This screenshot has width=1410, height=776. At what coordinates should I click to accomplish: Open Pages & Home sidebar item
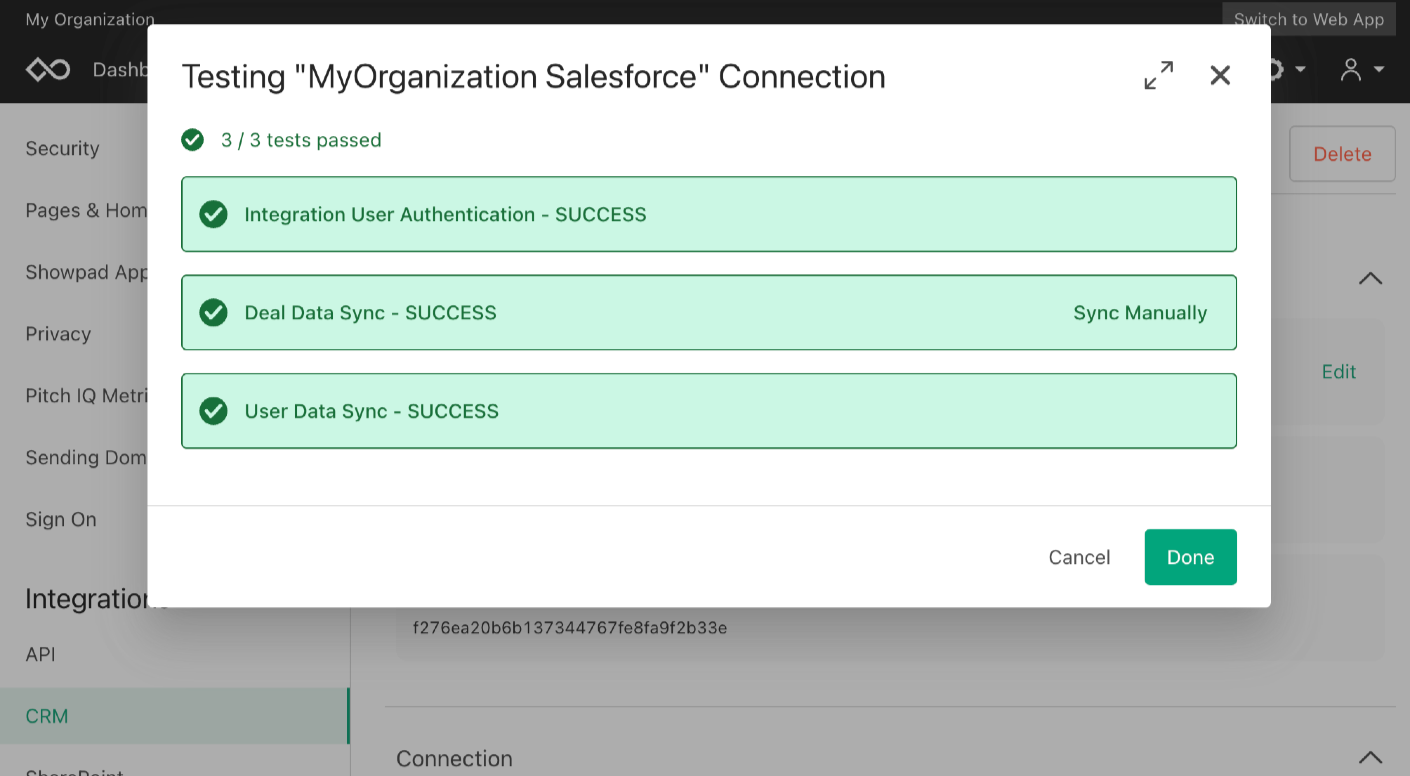(x=86, y=210)
